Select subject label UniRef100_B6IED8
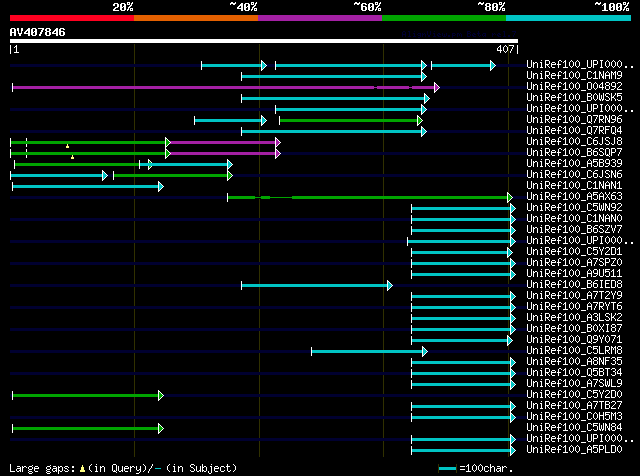 click(x=574, y=285)
